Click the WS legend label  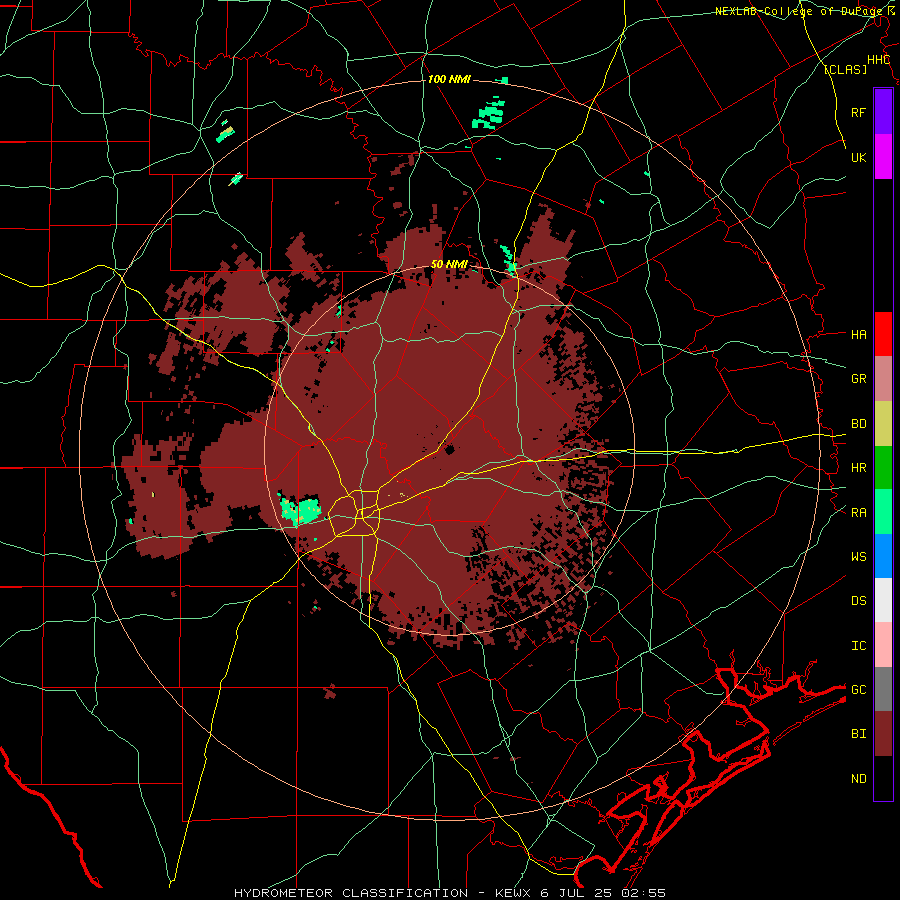[858, 556]
